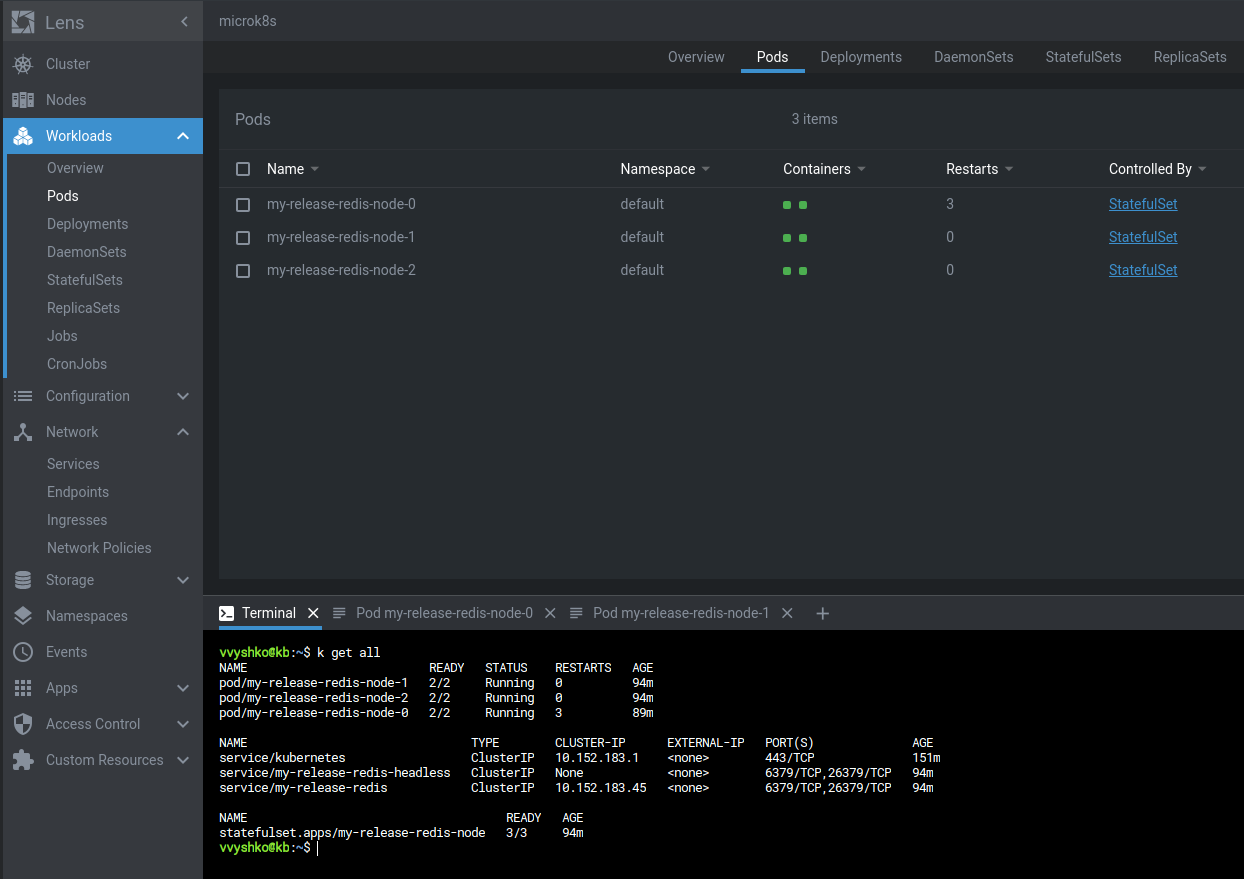This screenshot has width=1244, height=879.
Task: Add a new dock tab with plus
Action: coord(823,613)
